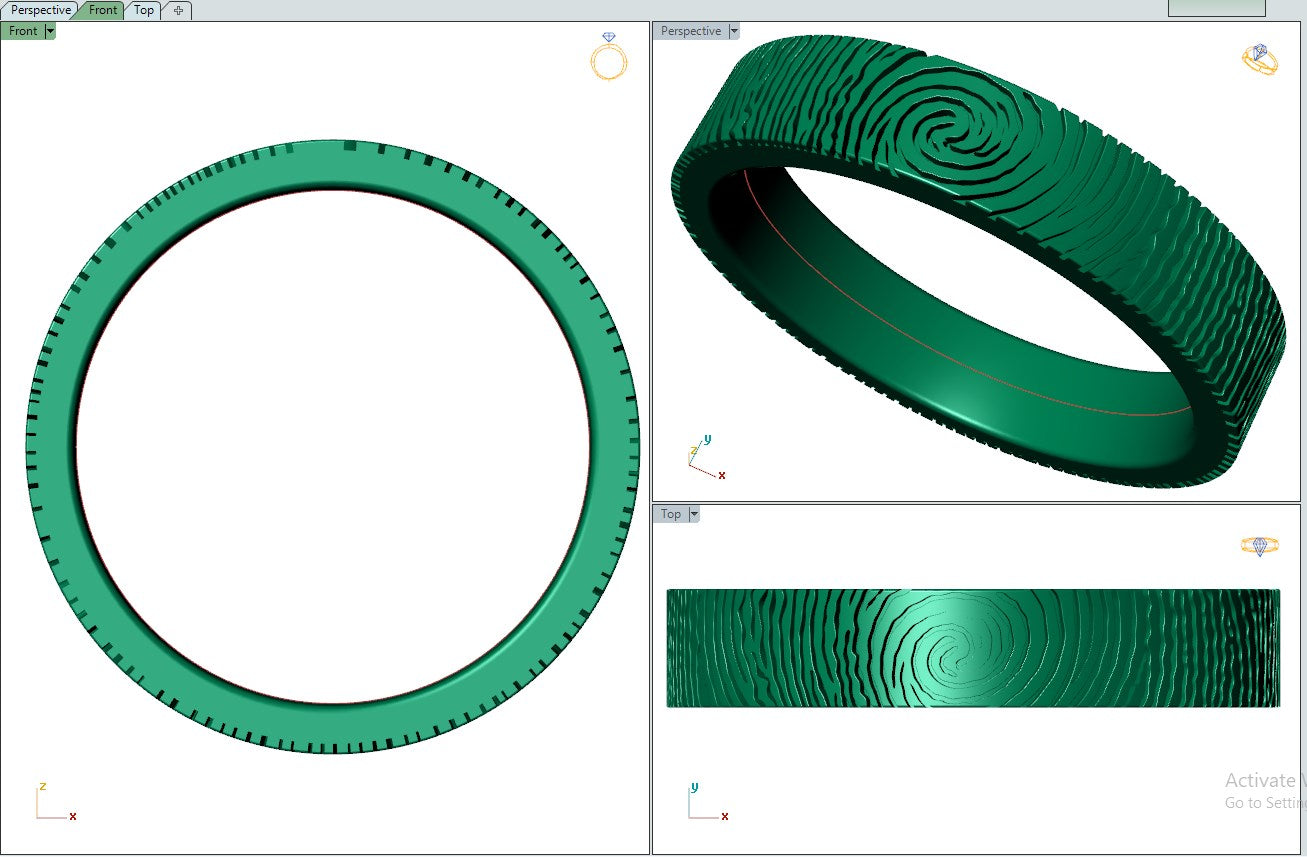This screenshot has height=857, width=1307.
Task: Switch to the Top viewport tab
Action: click(144, 10)
